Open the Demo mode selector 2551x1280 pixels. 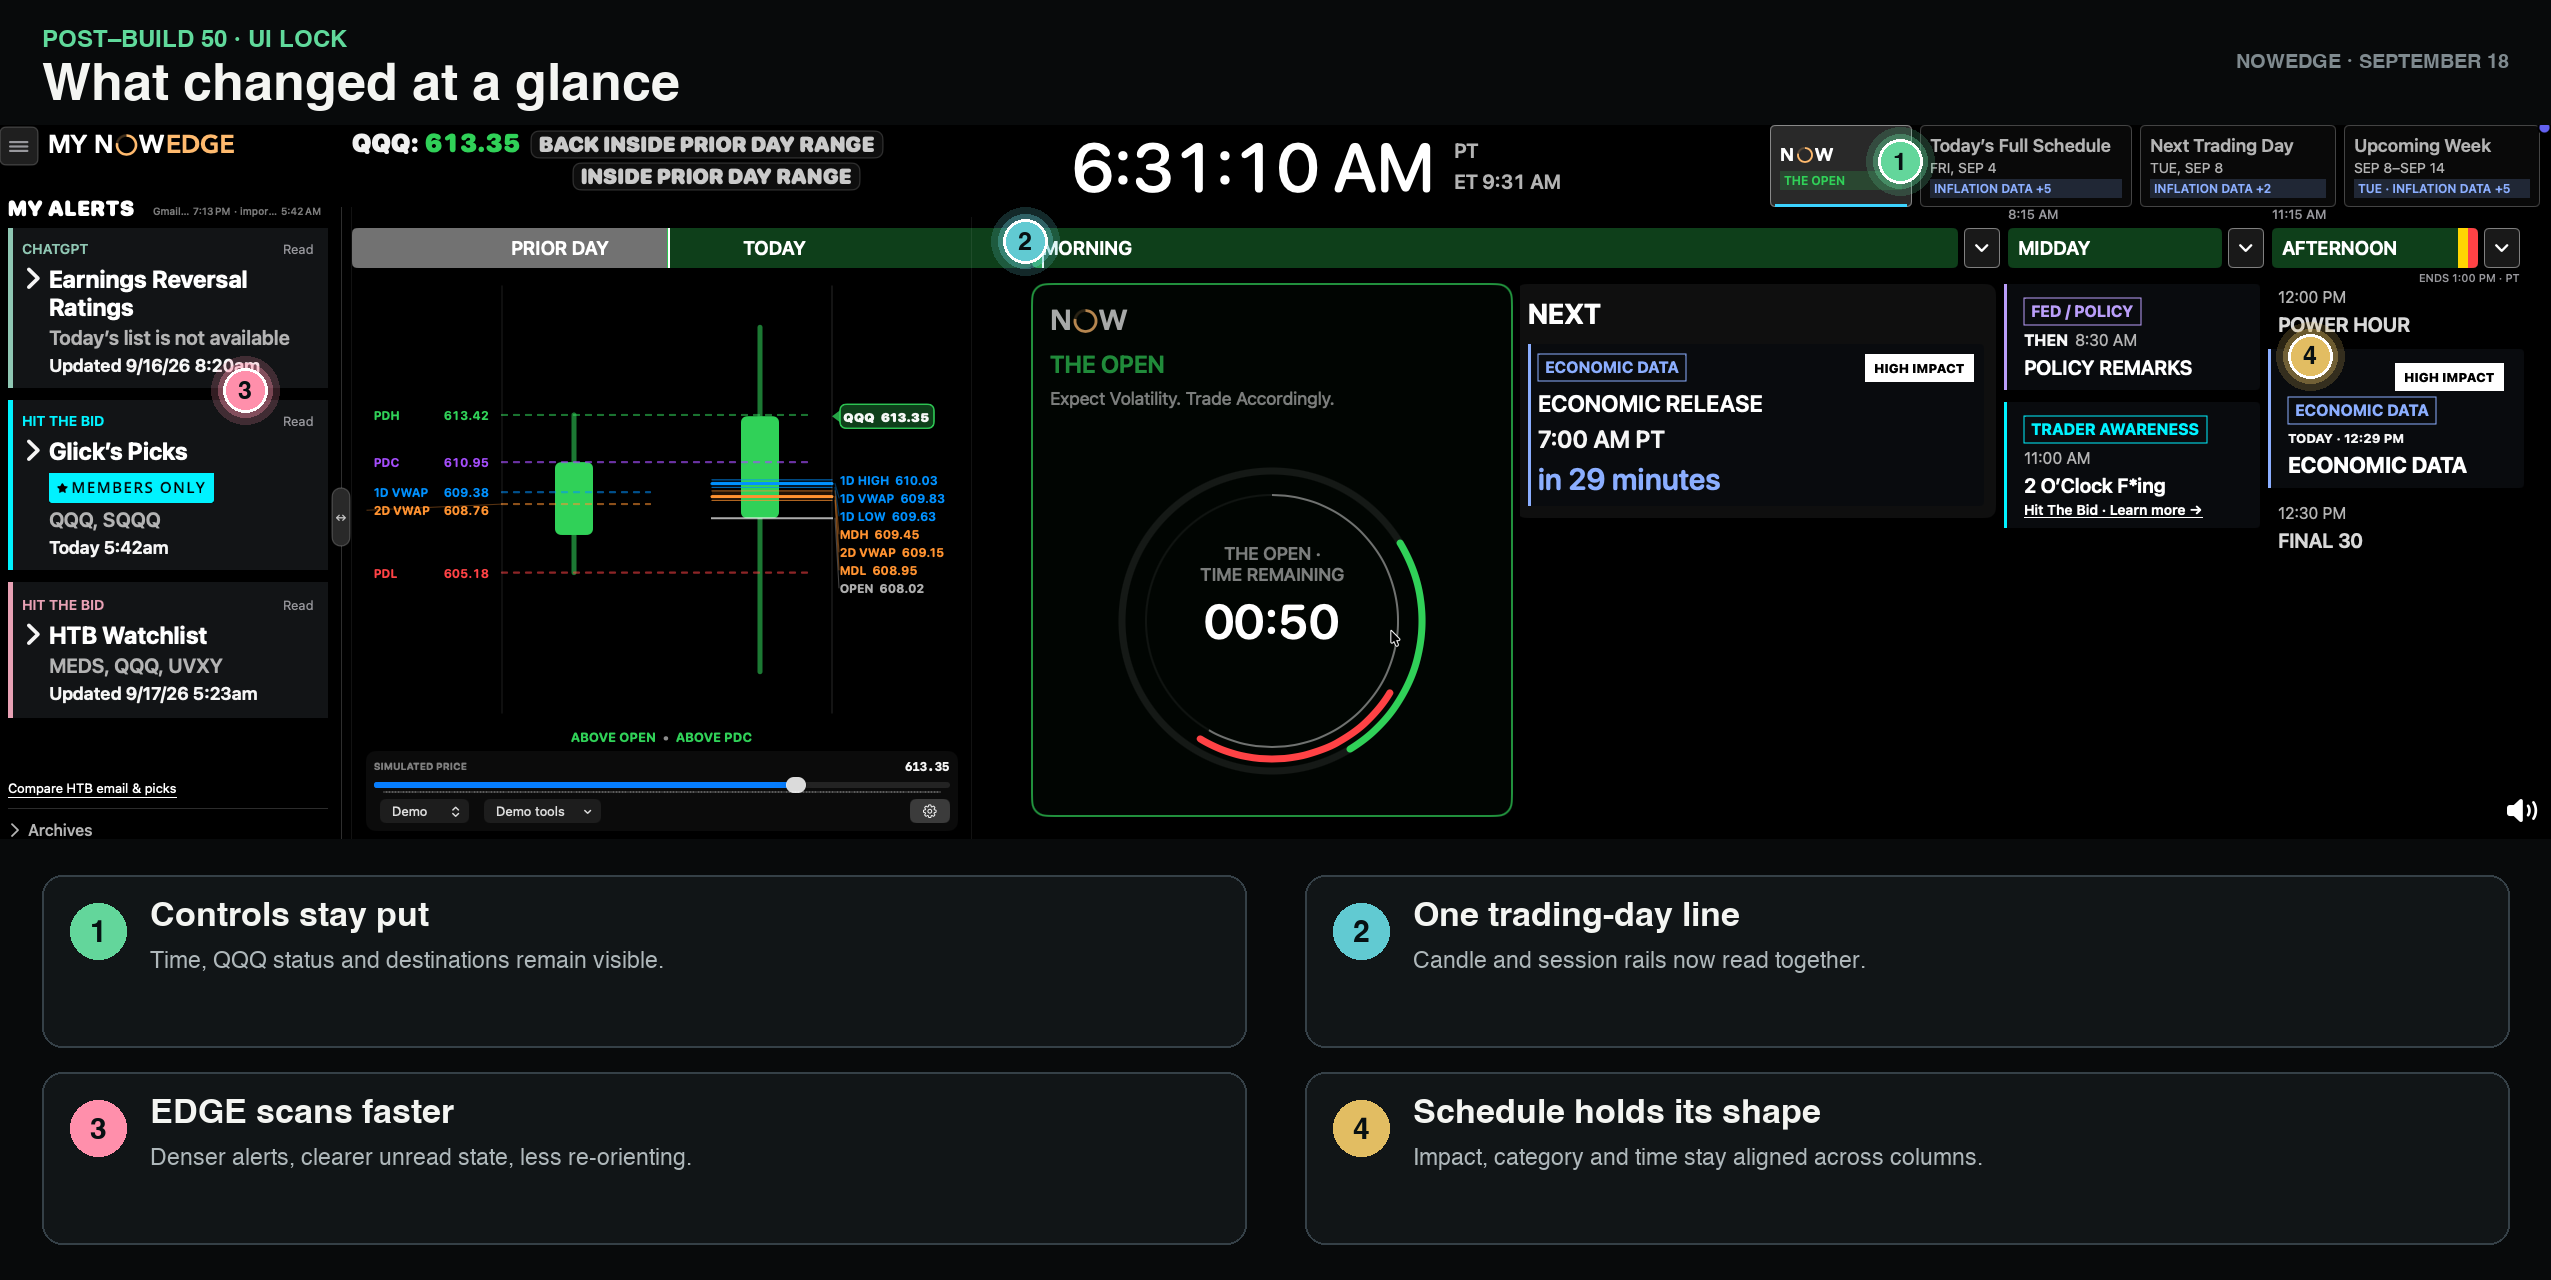coord(424,811)
